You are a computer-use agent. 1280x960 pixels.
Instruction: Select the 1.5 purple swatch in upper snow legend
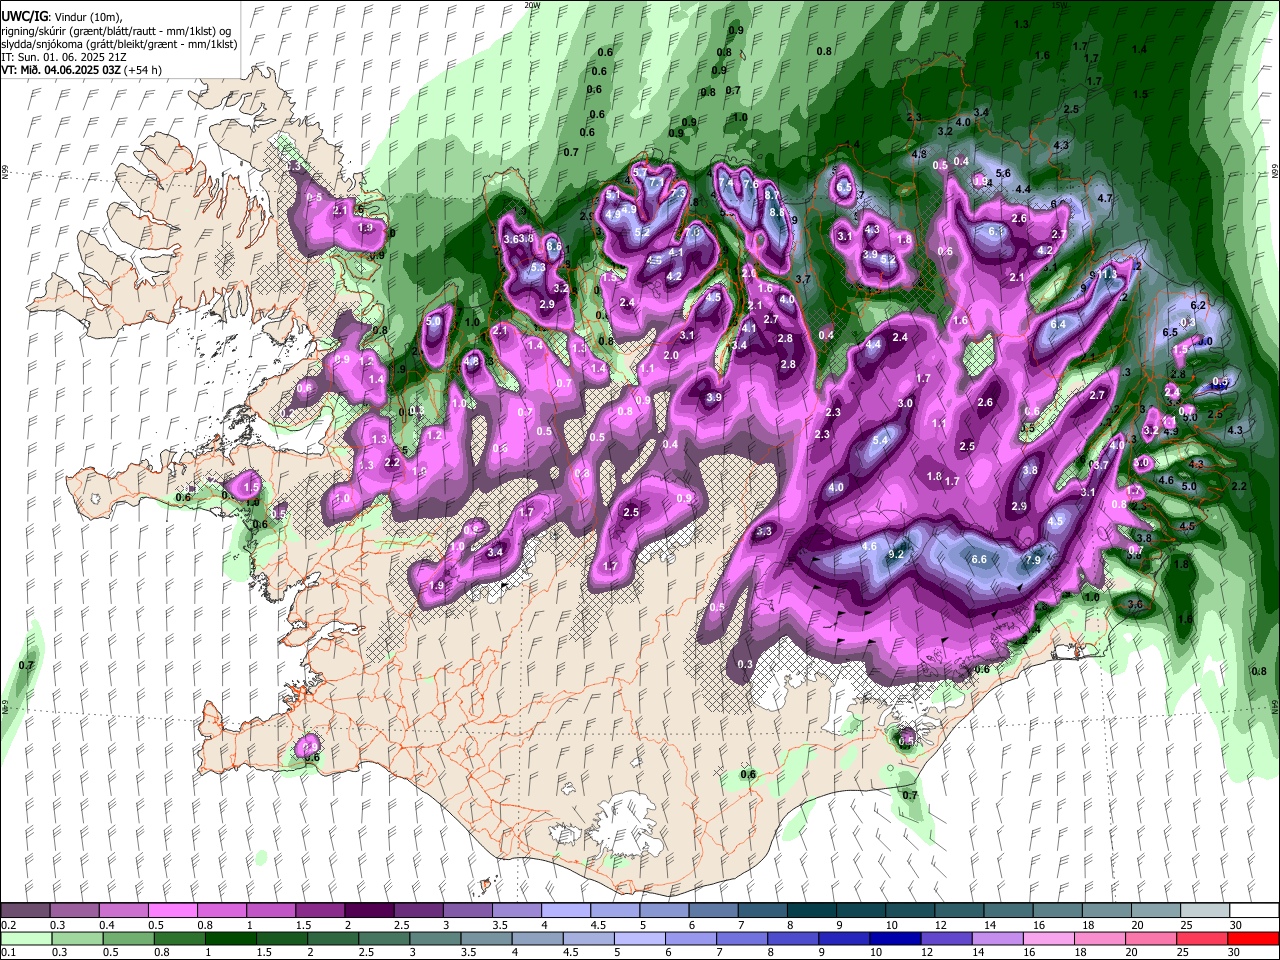pyautogui.click(x=319, y=911)
